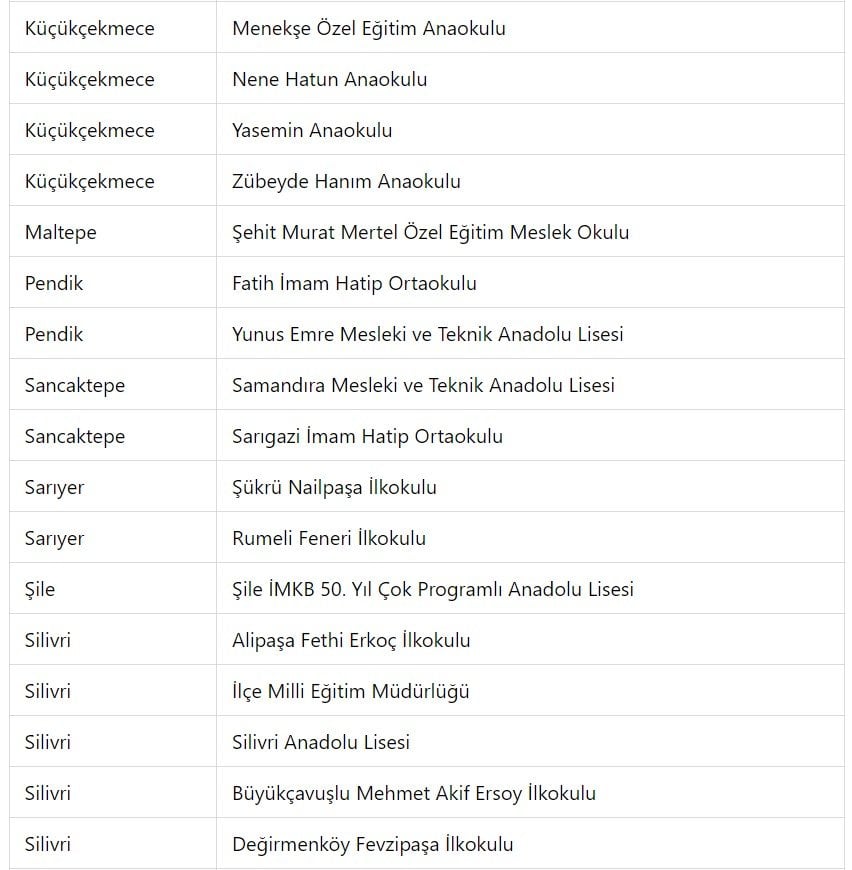This screenshot has width=852, height=870.
Task: Click the Maltepe district cell
Action: click(61, 233)
